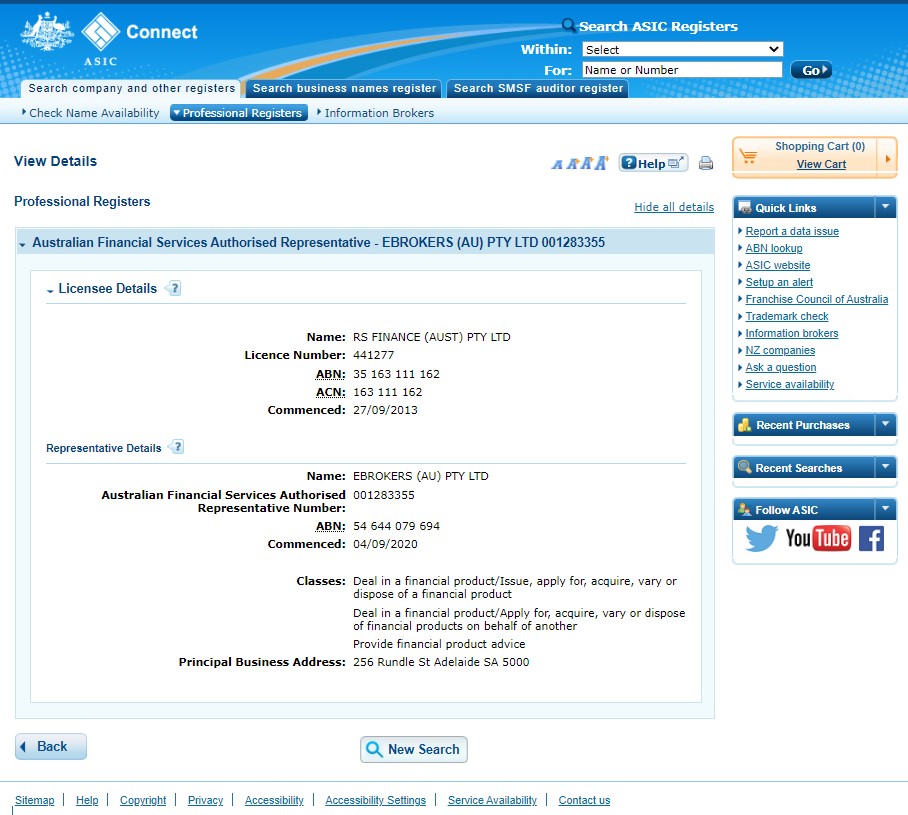This screenshot has height=815, width=908.
Task: Click the New Search button
Action: 413,749
